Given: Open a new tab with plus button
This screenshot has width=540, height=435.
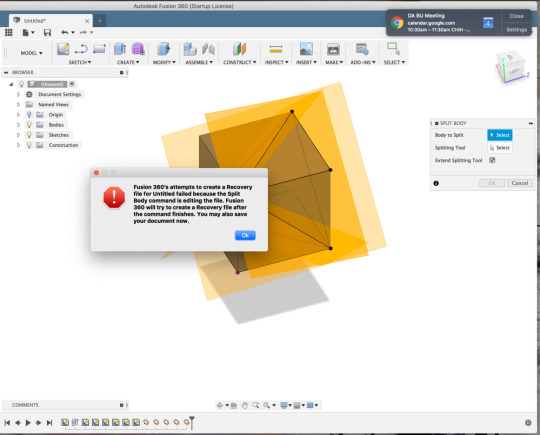Looking at the screenshot, I should point(100,21).
